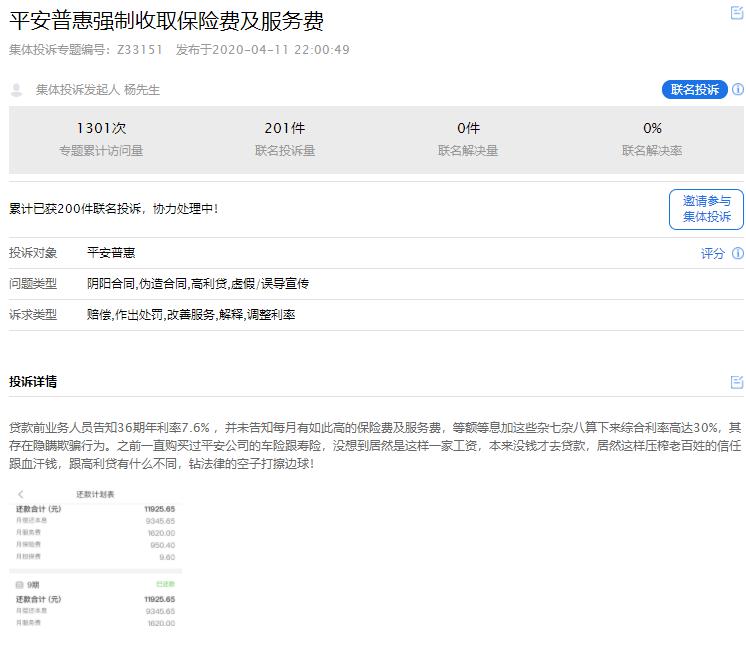The height and width of the screenshot is (662, 746).
Task: Click the 集体投诉发起人 杨先生 text
Action: tap(98, 89)
